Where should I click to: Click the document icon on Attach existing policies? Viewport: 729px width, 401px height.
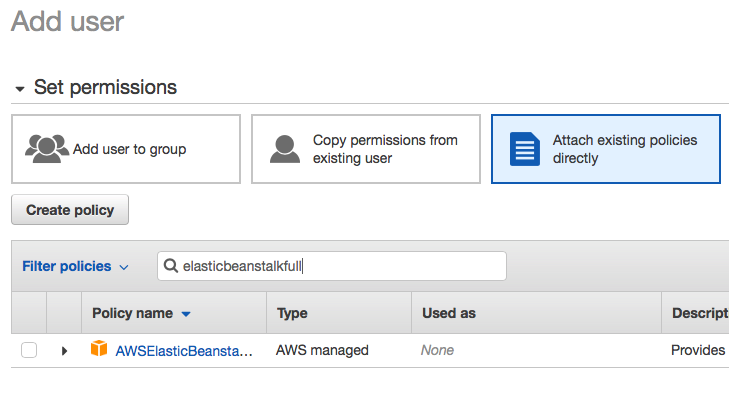tap(524, 149)
